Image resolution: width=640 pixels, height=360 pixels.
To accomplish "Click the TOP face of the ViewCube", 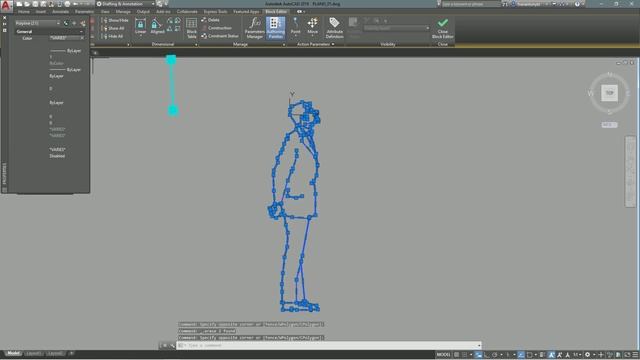I will [x=609, y=93].
